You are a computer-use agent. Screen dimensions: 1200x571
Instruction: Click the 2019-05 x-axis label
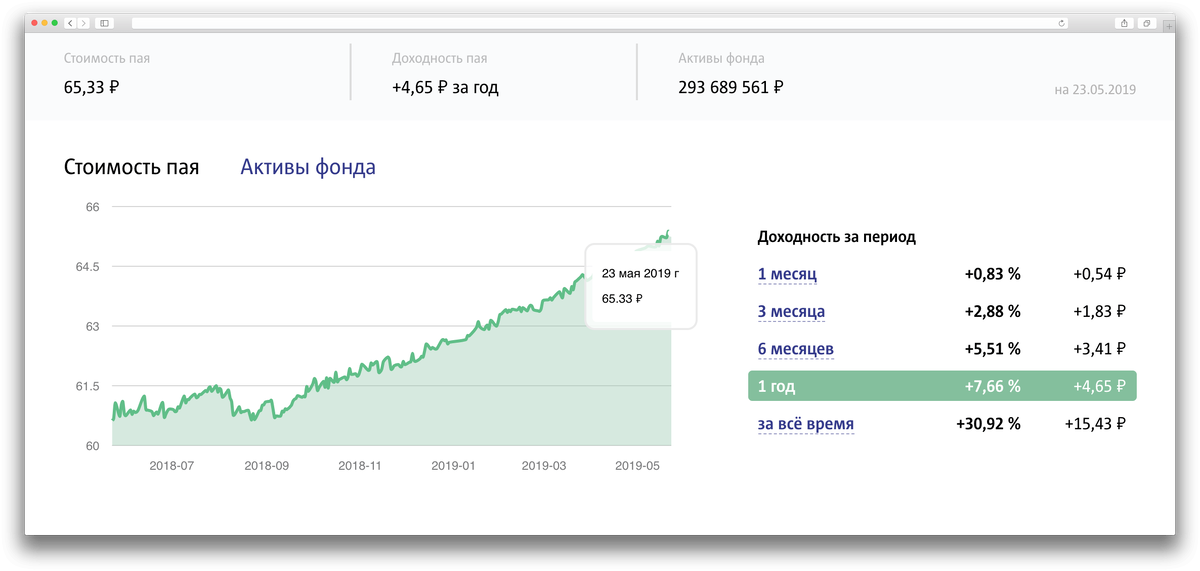click(x=638, y=465)
